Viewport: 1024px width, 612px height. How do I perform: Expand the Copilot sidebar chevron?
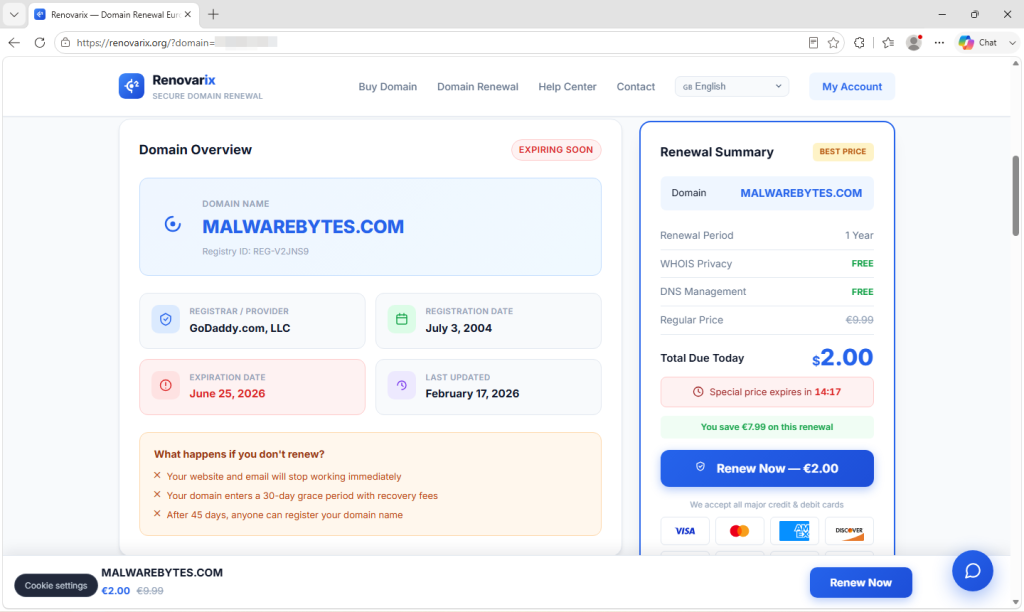click(1012, 42)
